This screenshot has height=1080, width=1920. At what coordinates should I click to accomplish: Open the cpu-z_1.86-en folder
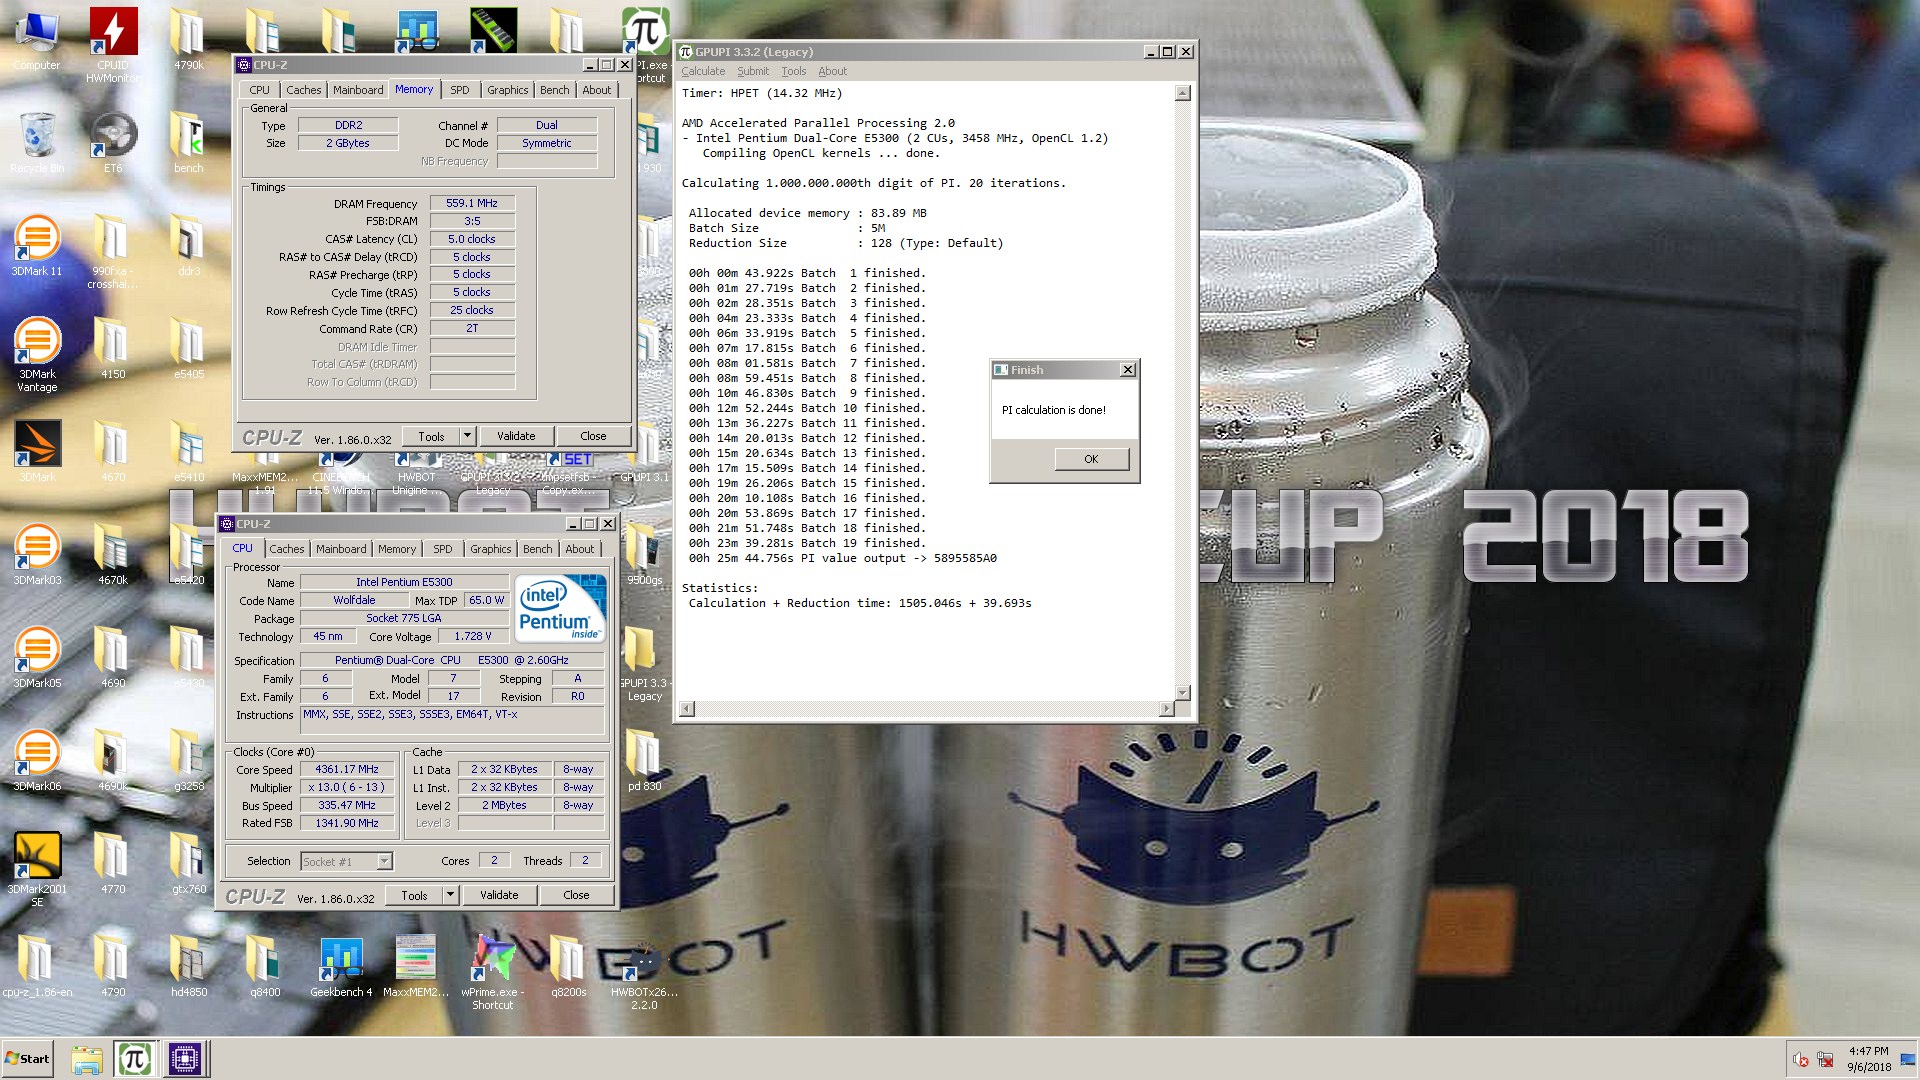(37, 967)
